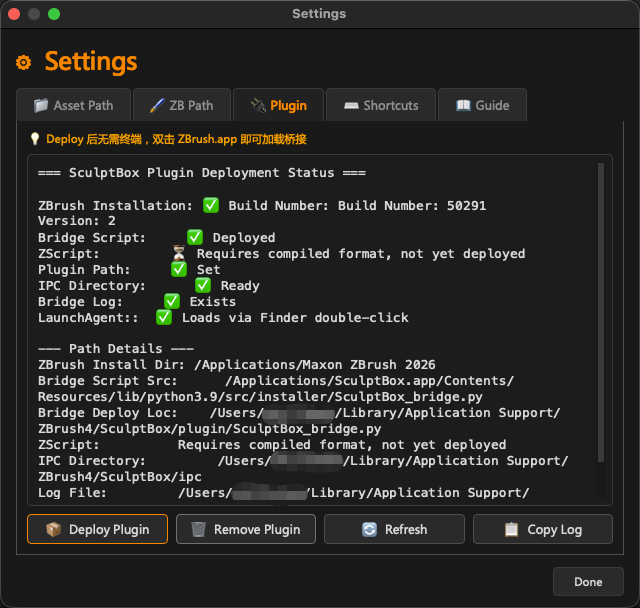The width and height of the screenshot is (640, 608).
Task: Open the ZB Path tab
Action: tap(182, 105)
